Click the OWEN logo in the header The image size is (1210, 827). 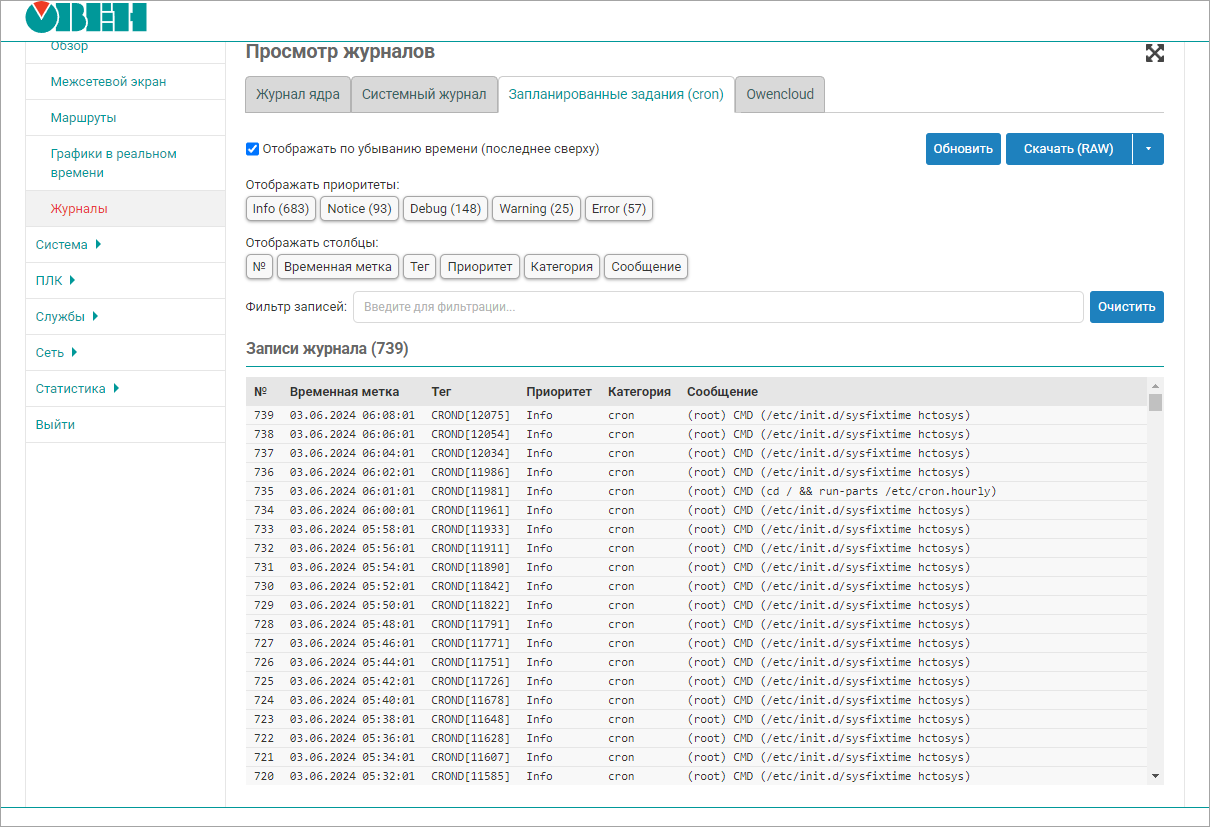86,17
